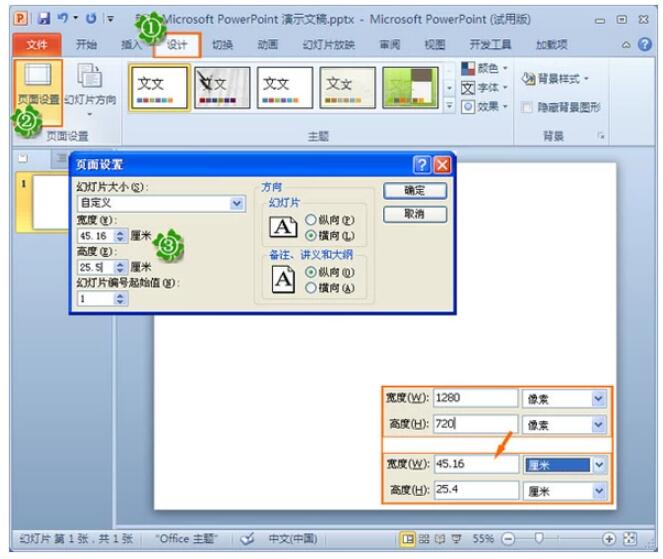
Task: Click the 宽度 value field showing 45.16
Action: pos(96,236)
